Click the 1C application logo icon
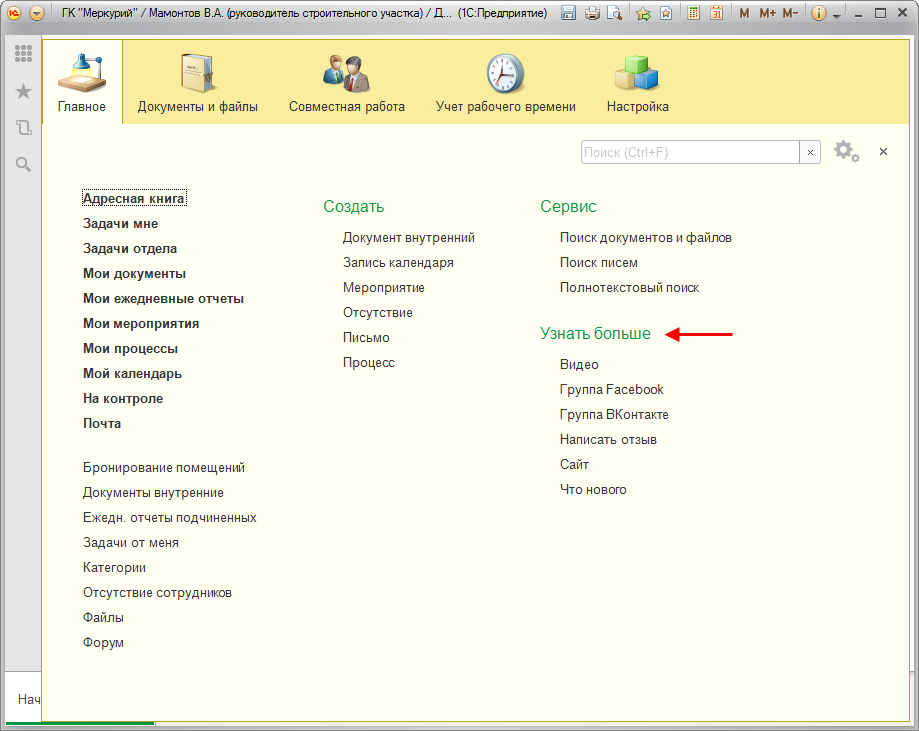Viewport: 919px width, 731px height. [x=14, y=13]
